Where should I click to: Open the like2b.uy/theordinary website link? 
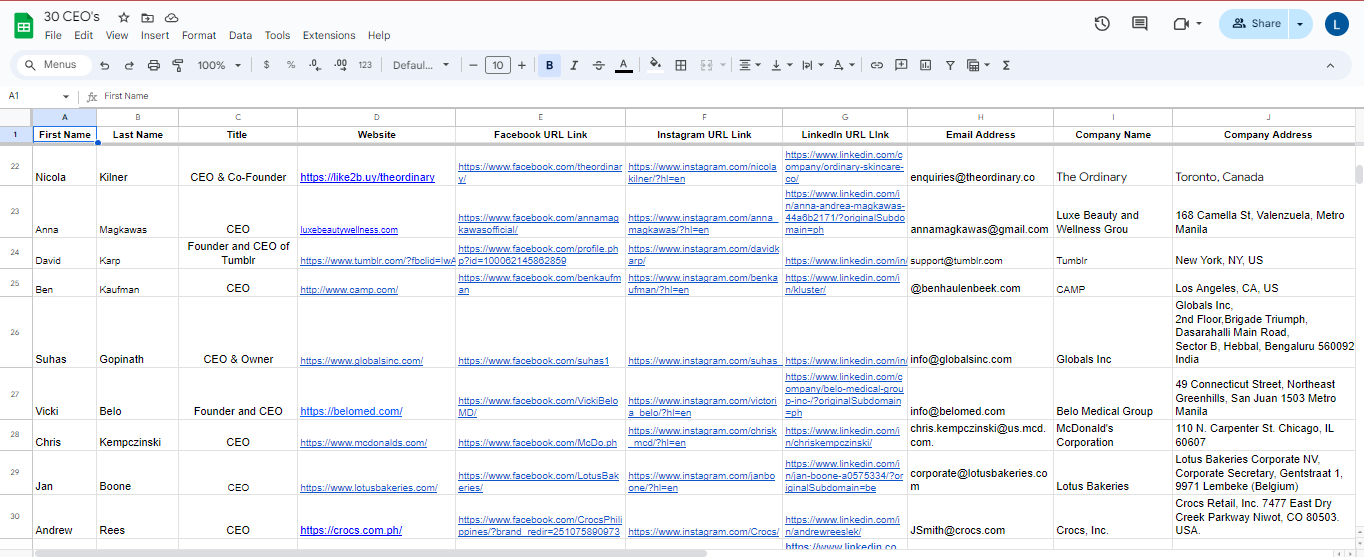(367, 177)
